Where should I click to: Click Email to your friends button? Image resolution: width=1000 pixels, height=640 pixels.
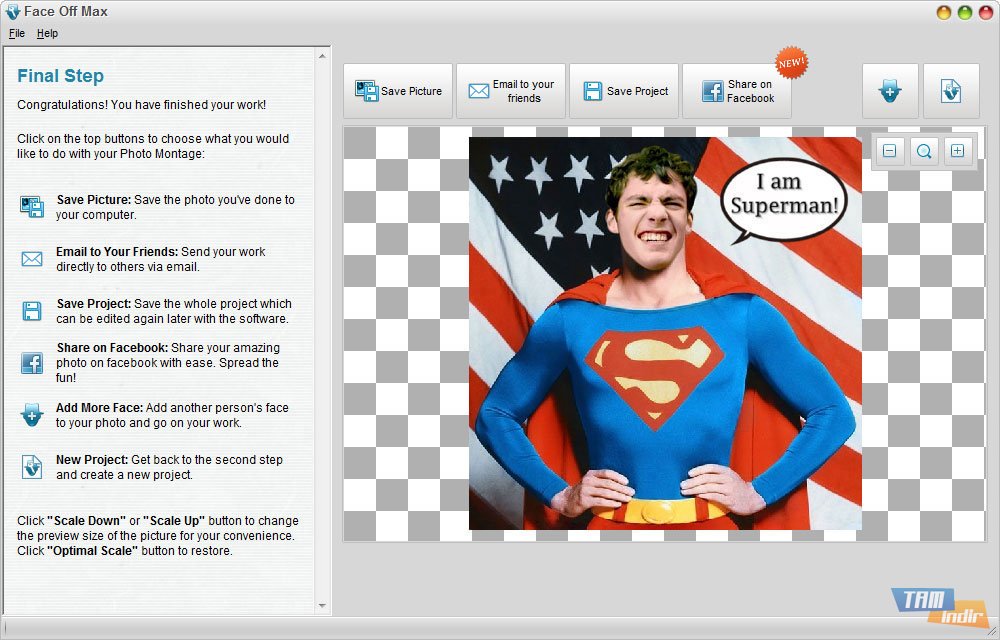pos(511,91)
